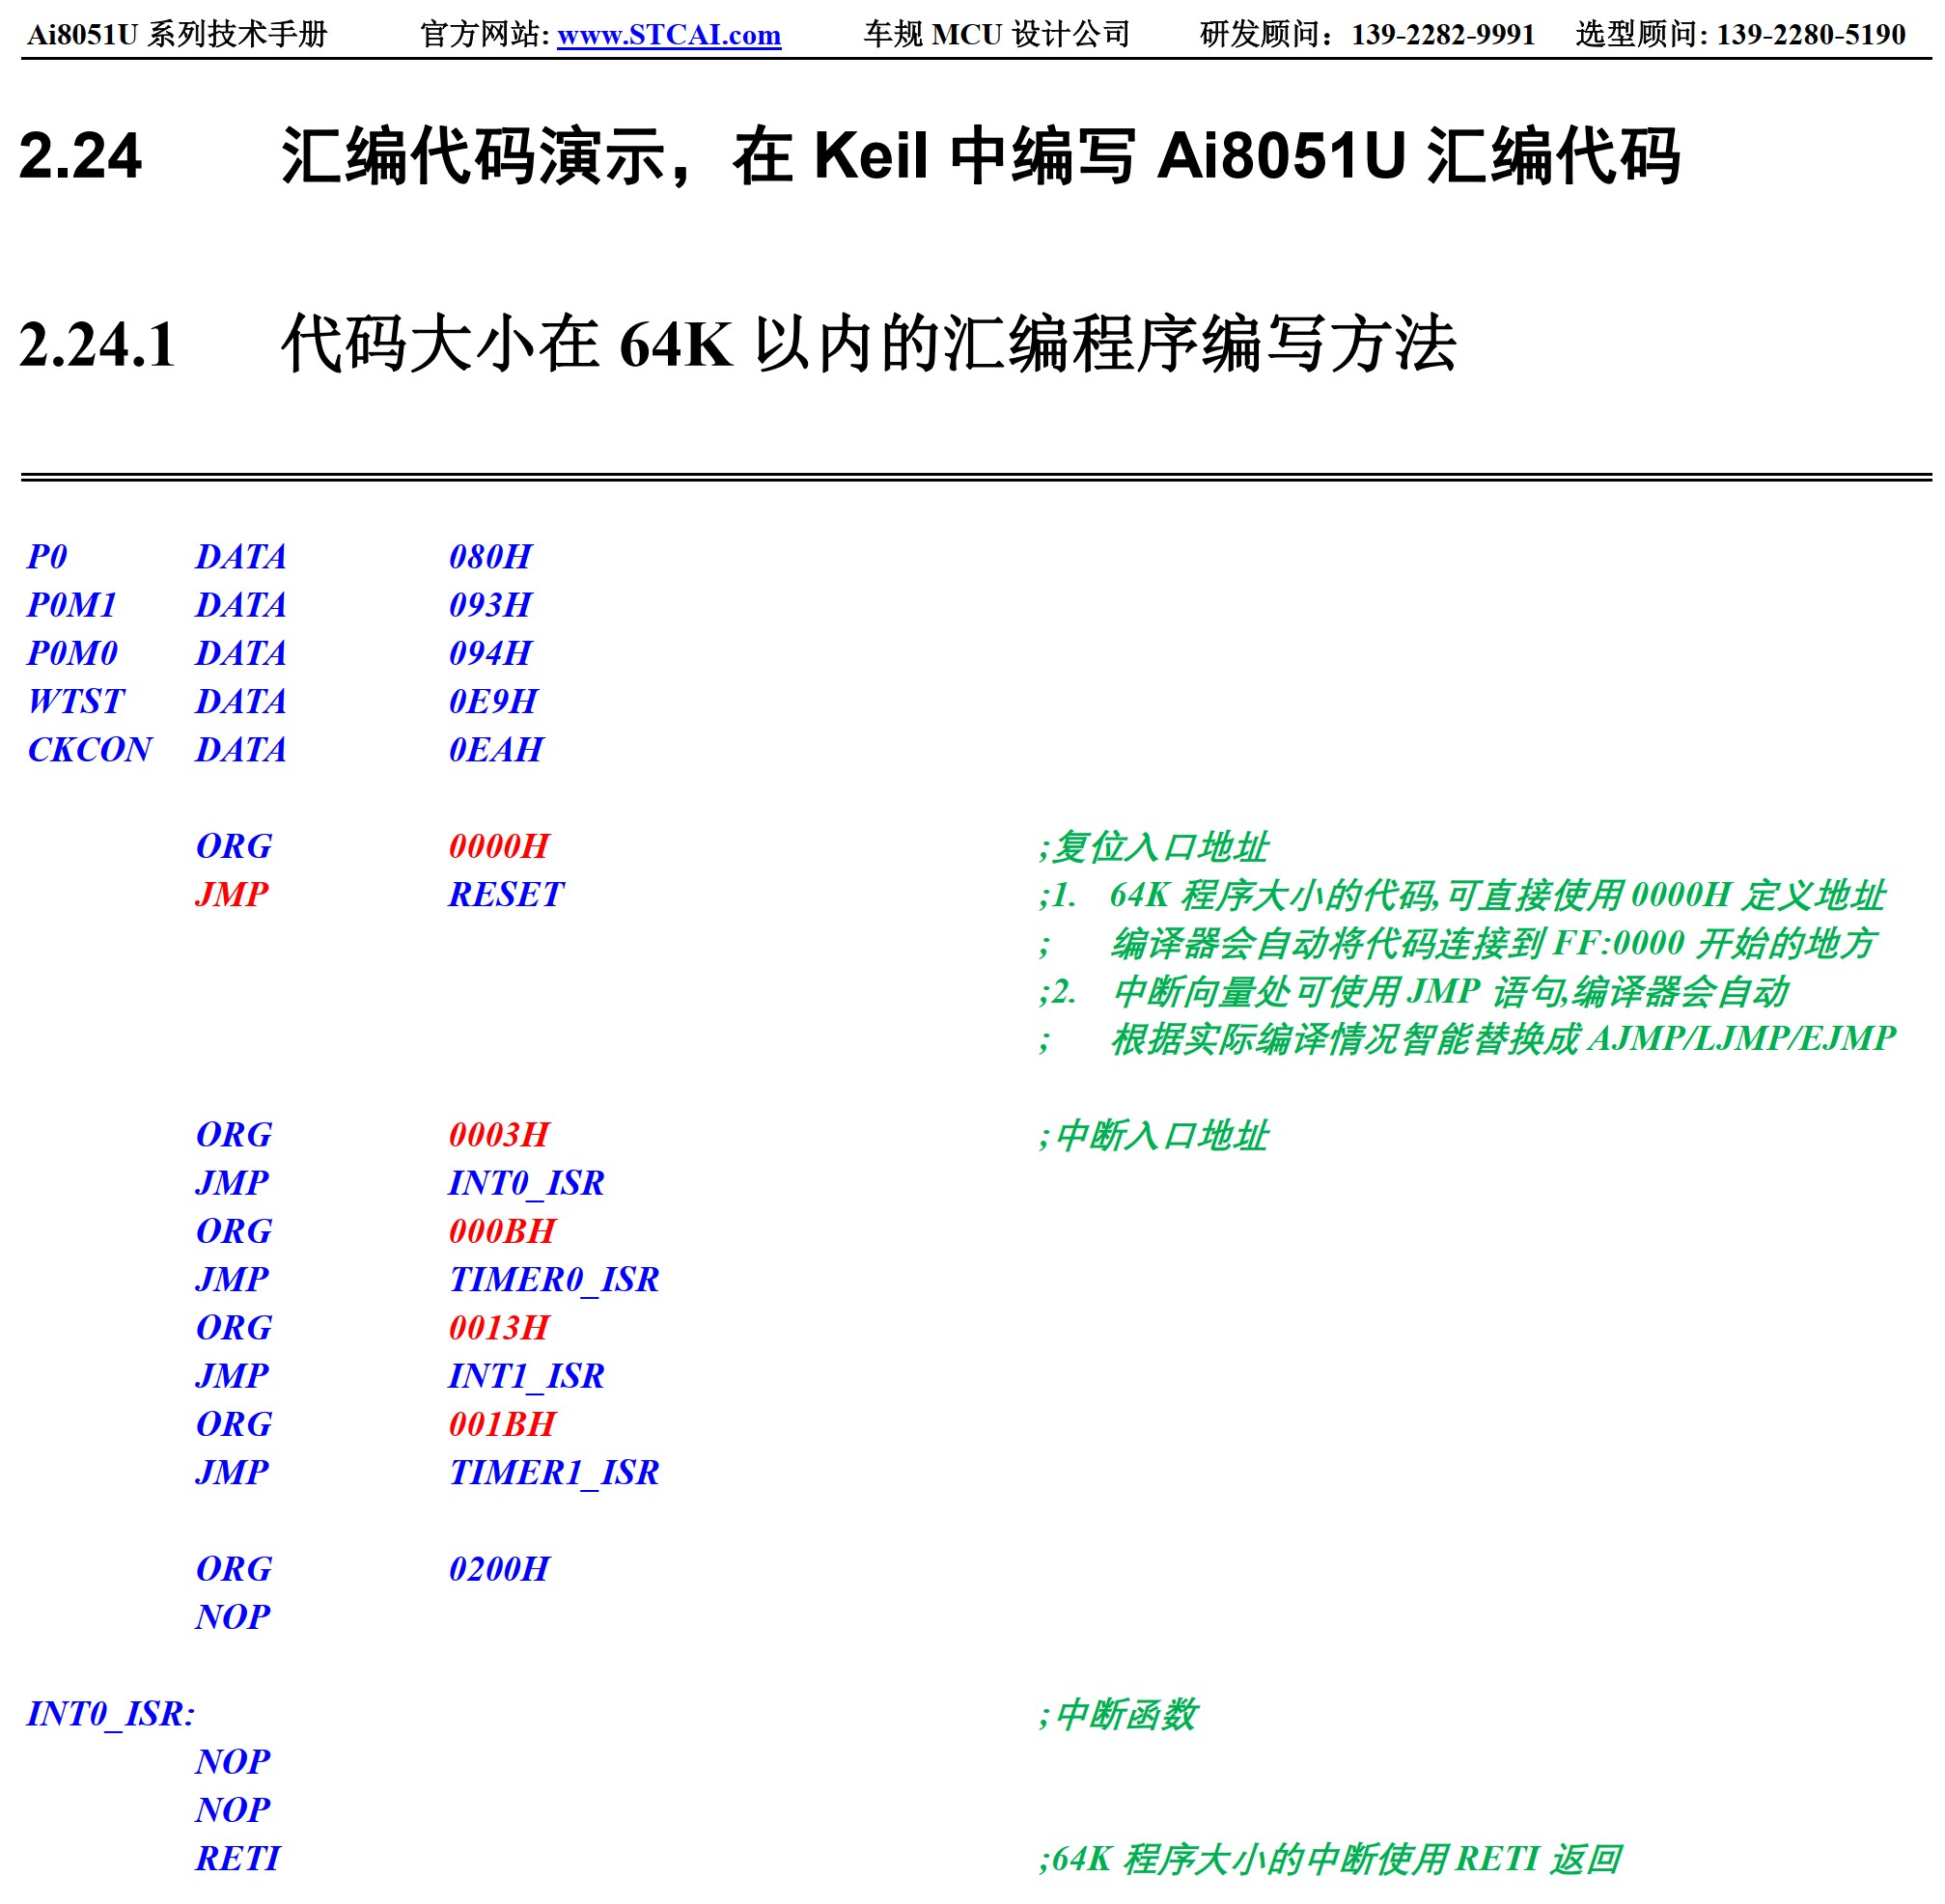Viewport: 1945px width, 1904px height.
Task: Click the label "RESET" after JMP
Action: [x=505, y=894]
